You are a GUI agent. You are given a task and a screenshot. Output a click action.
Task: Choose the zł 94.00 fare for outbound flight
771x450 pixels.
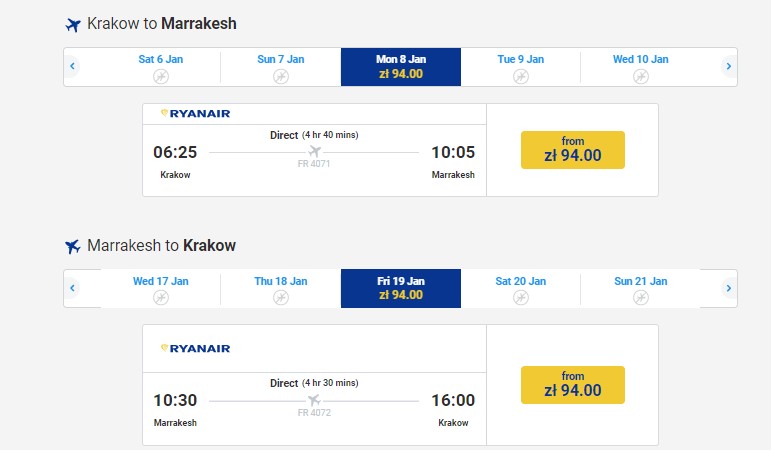[572, 149]
